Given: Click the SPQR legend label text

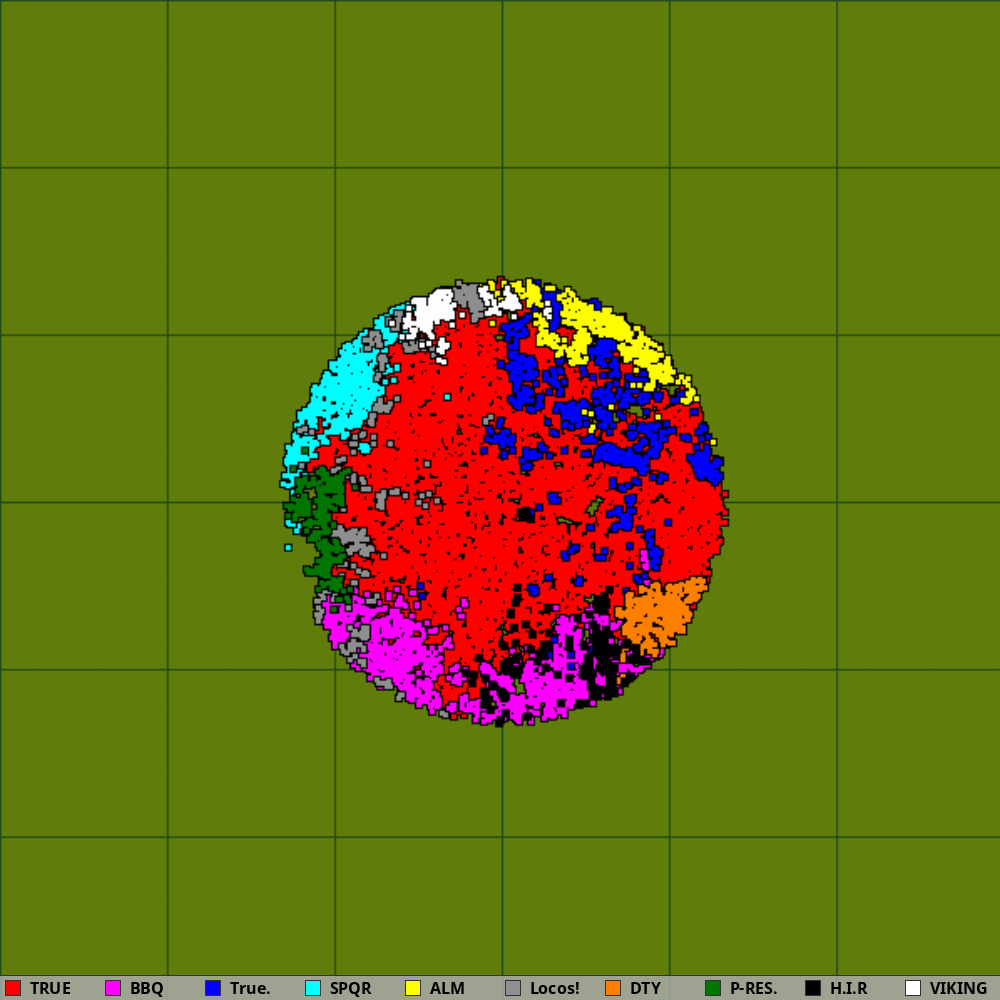Looking at the screenshot, I should coord(350,988).
